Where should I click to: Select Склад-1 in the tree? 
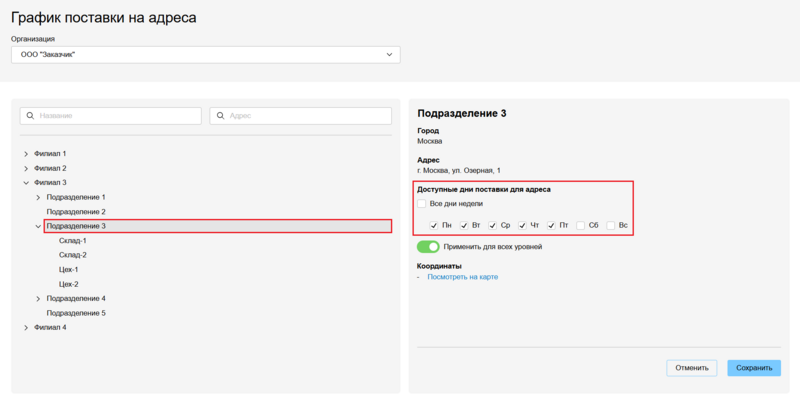(73, 241)
